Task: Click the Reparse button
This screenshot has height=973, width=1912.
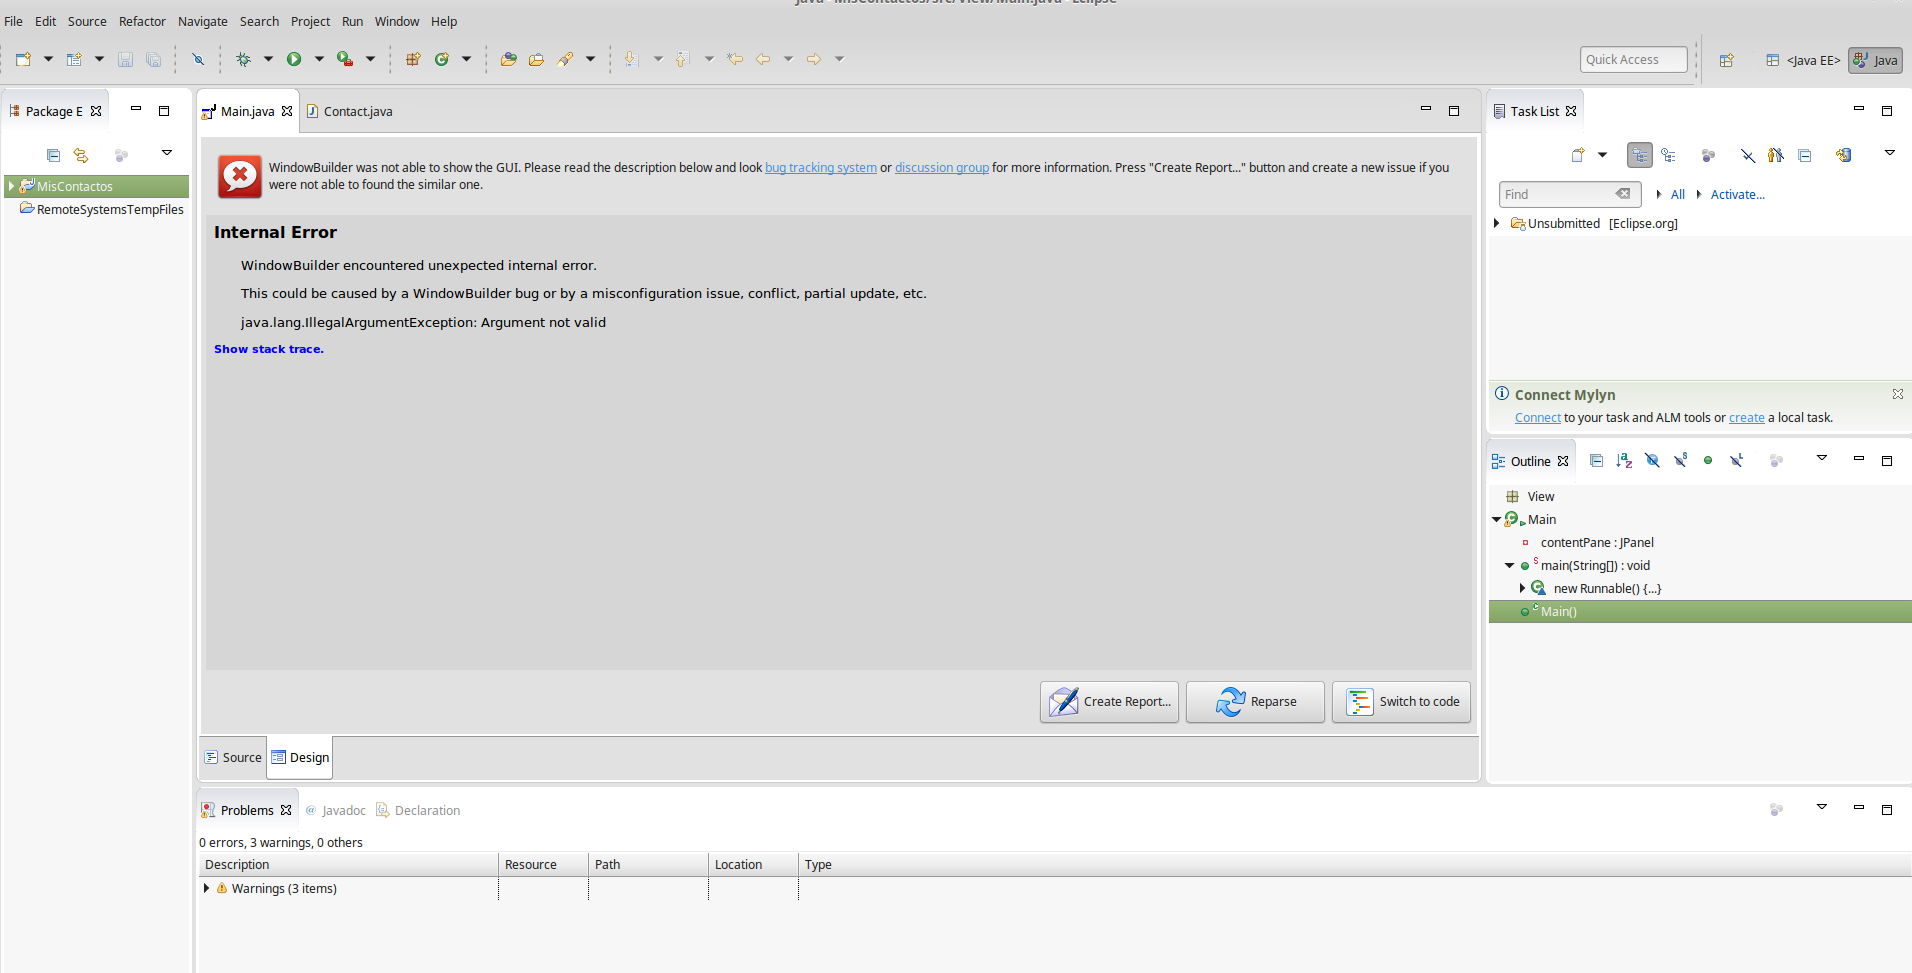Action: [x=1255, y=702]
